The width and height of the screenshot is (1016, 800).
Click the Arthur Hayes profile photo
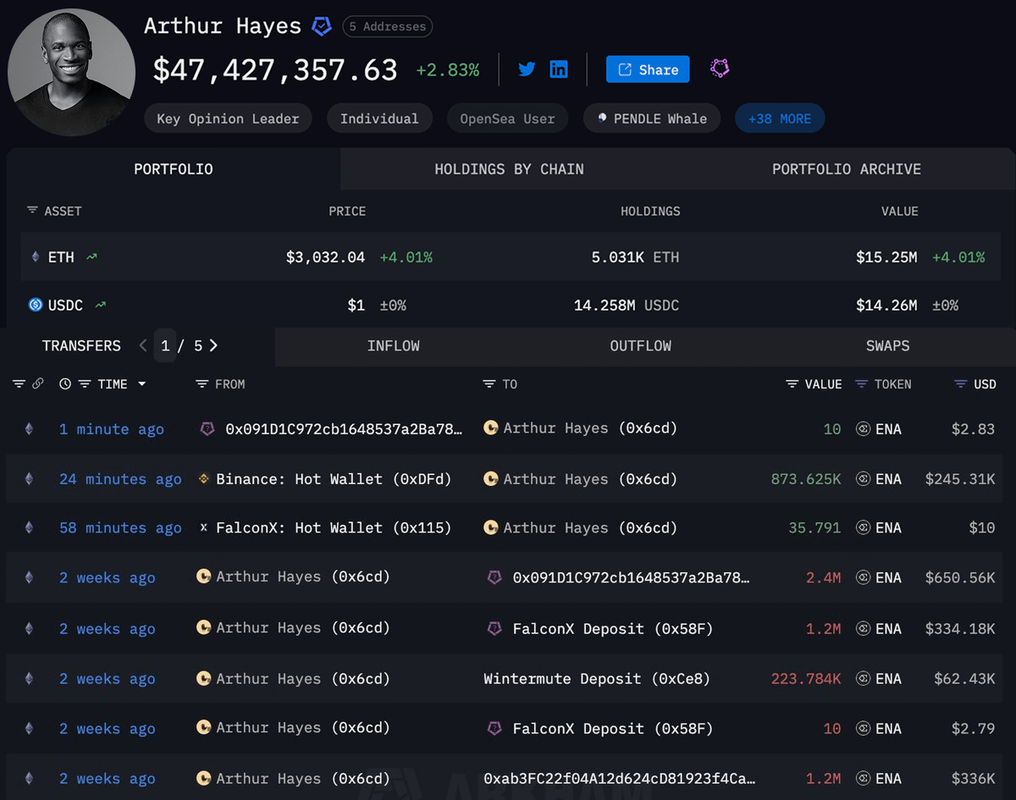click(70, 73)
